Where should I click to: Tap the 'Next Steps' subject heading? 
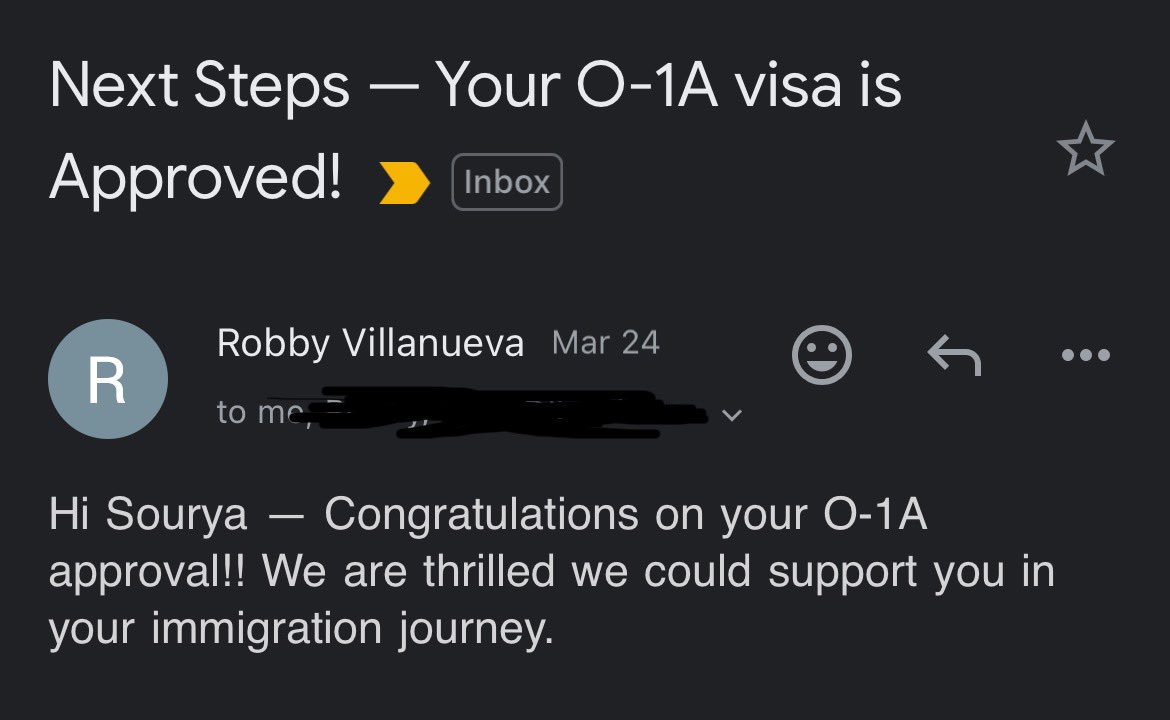point(199,85)
